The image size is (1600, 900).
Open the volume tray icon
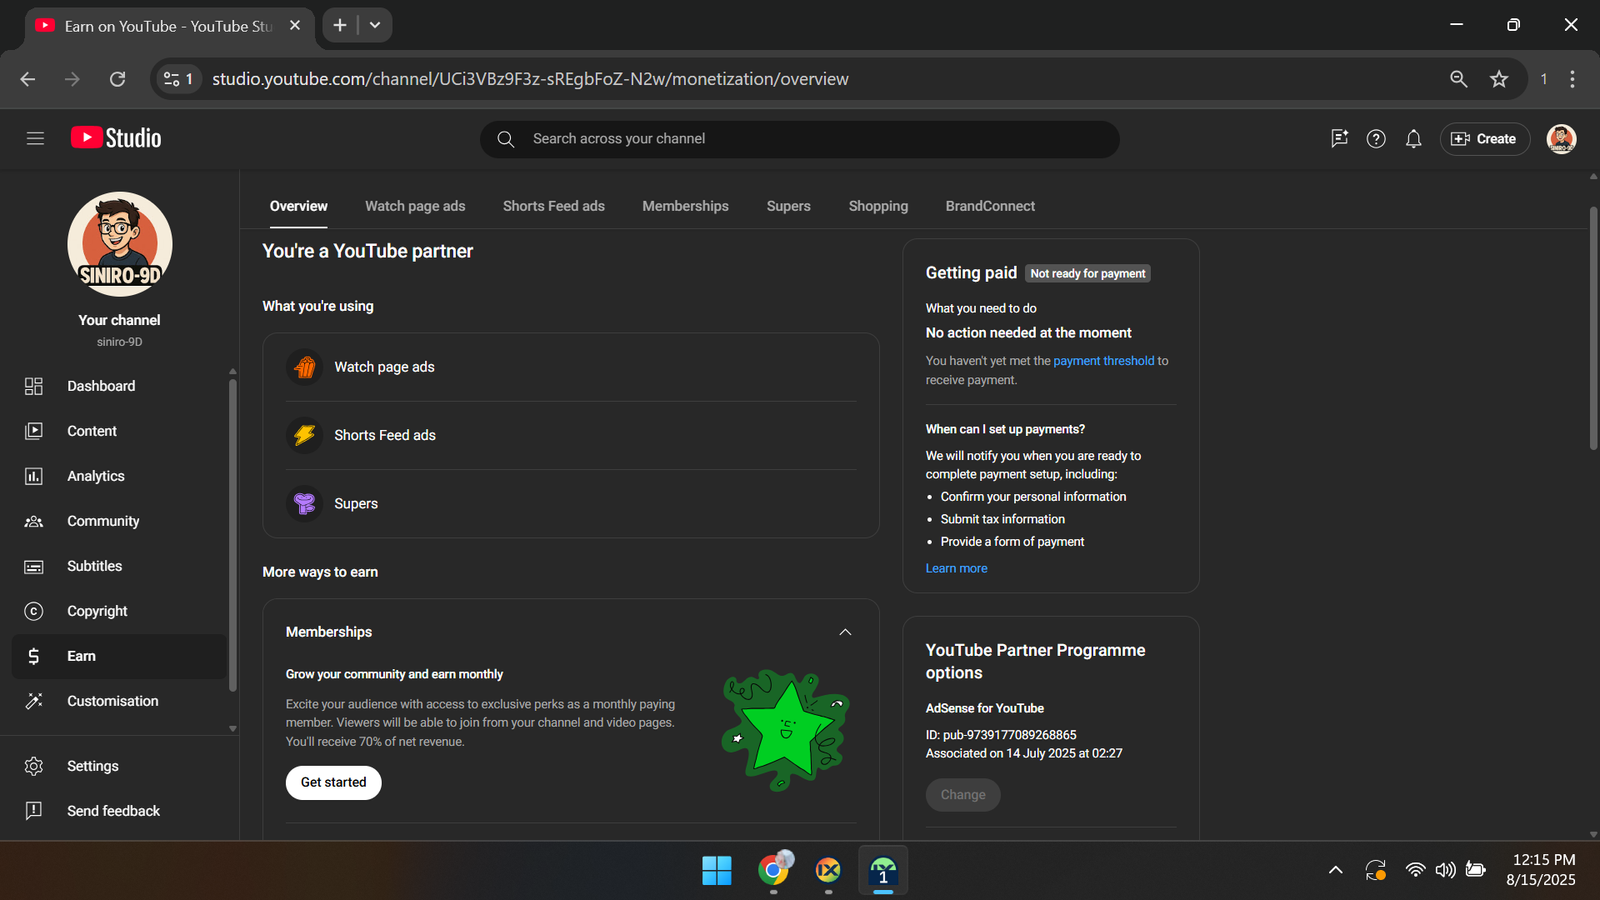(1445, 870)
